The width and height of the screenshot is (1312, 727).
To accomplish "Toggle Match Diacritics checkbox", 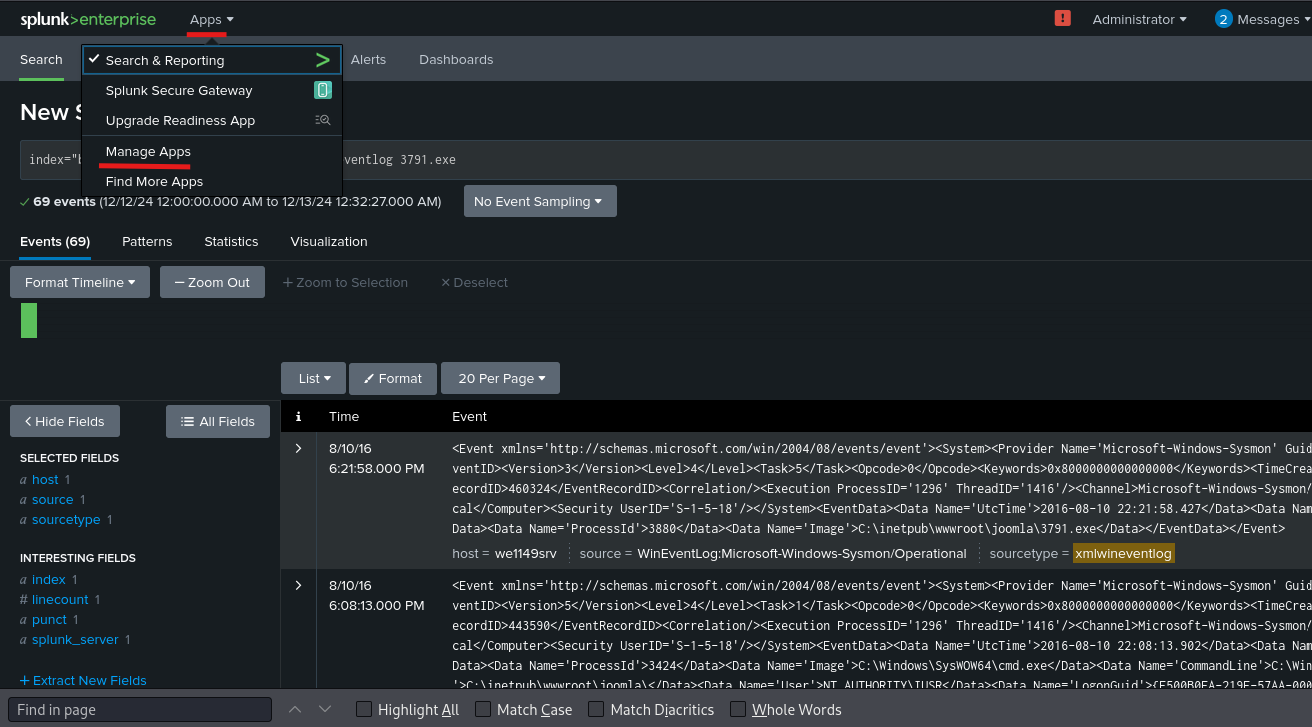I will point(596,709).
